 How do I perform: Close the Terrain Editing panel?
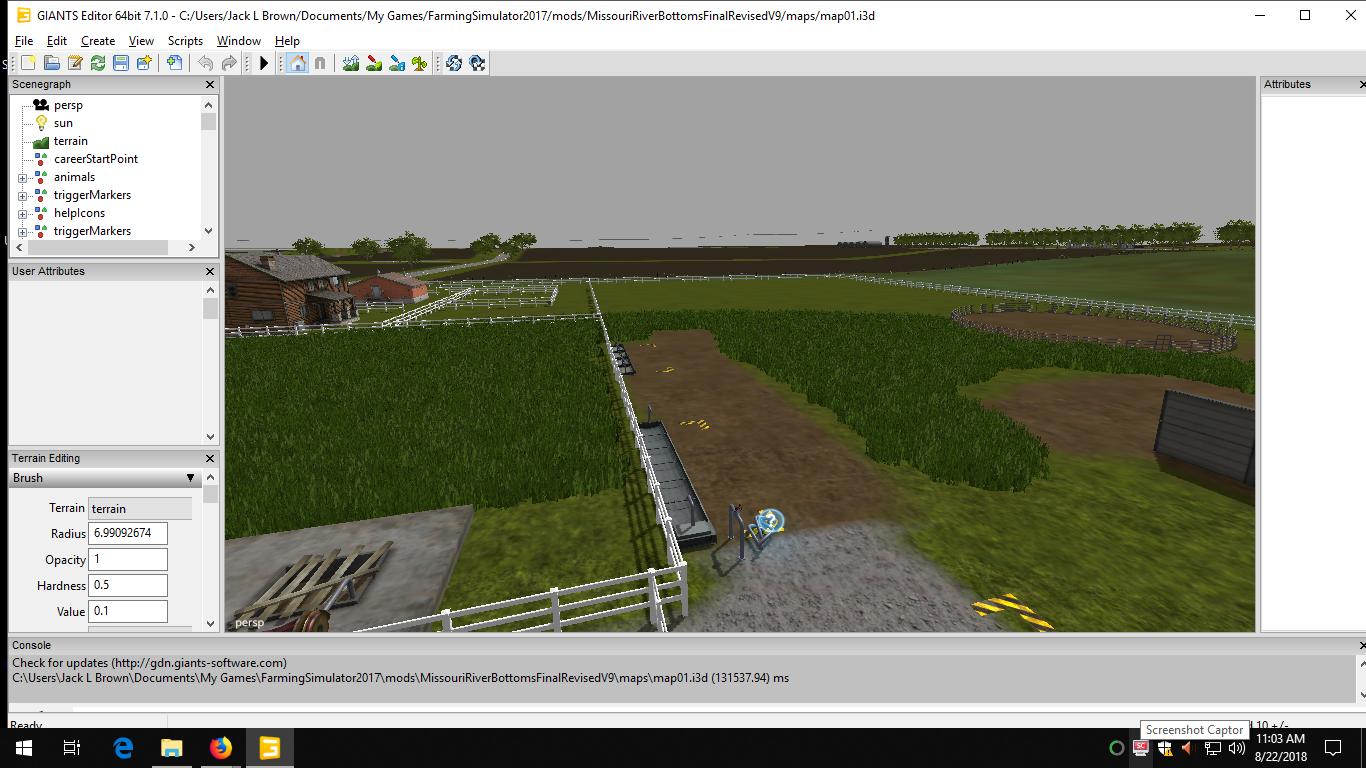[x=210, y=458]
